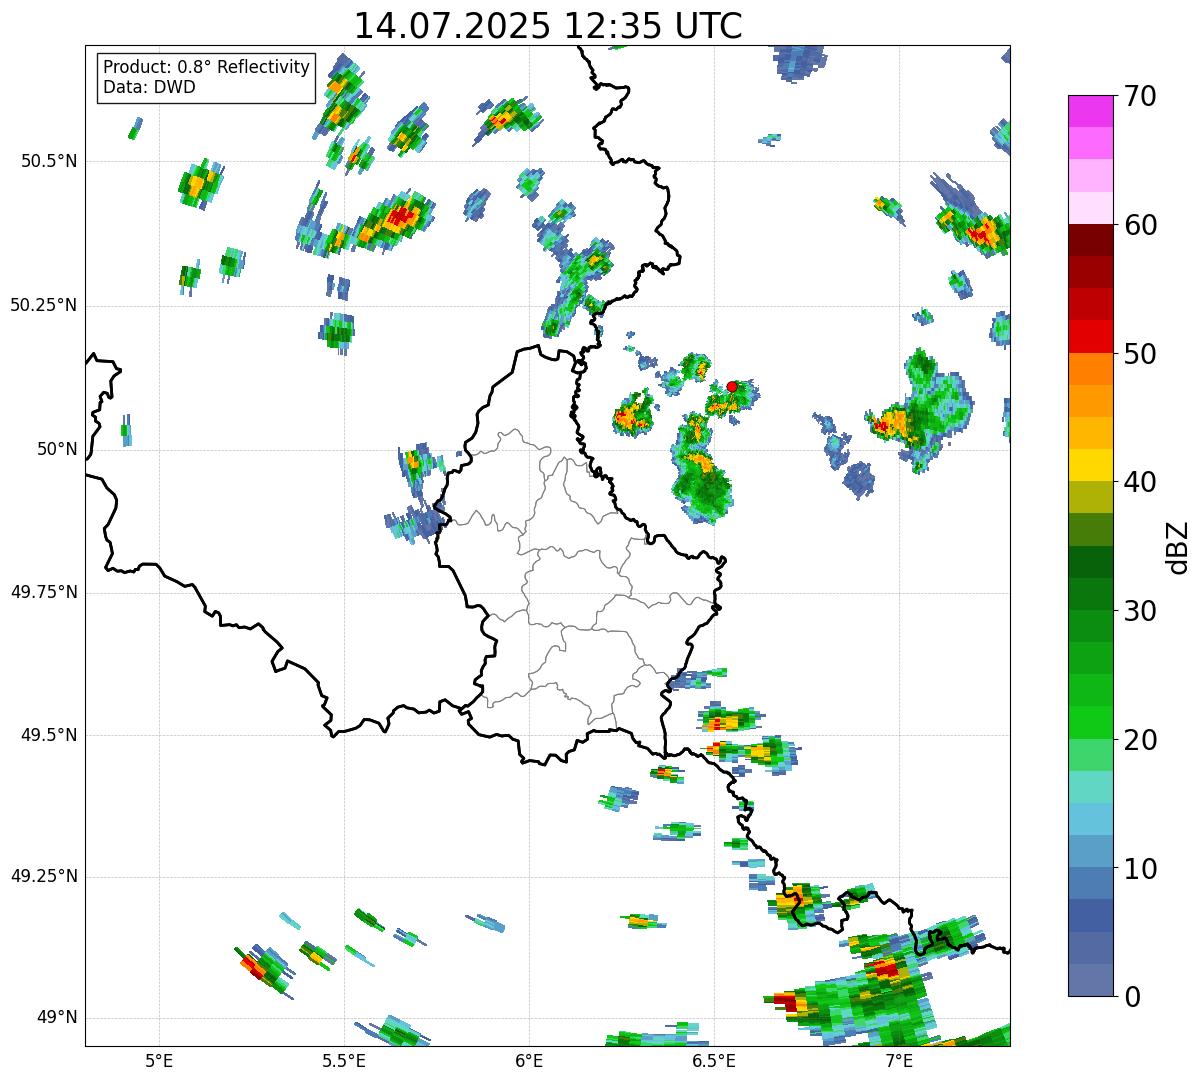Click the 50.25°N latitude label

tap(44, 305)
